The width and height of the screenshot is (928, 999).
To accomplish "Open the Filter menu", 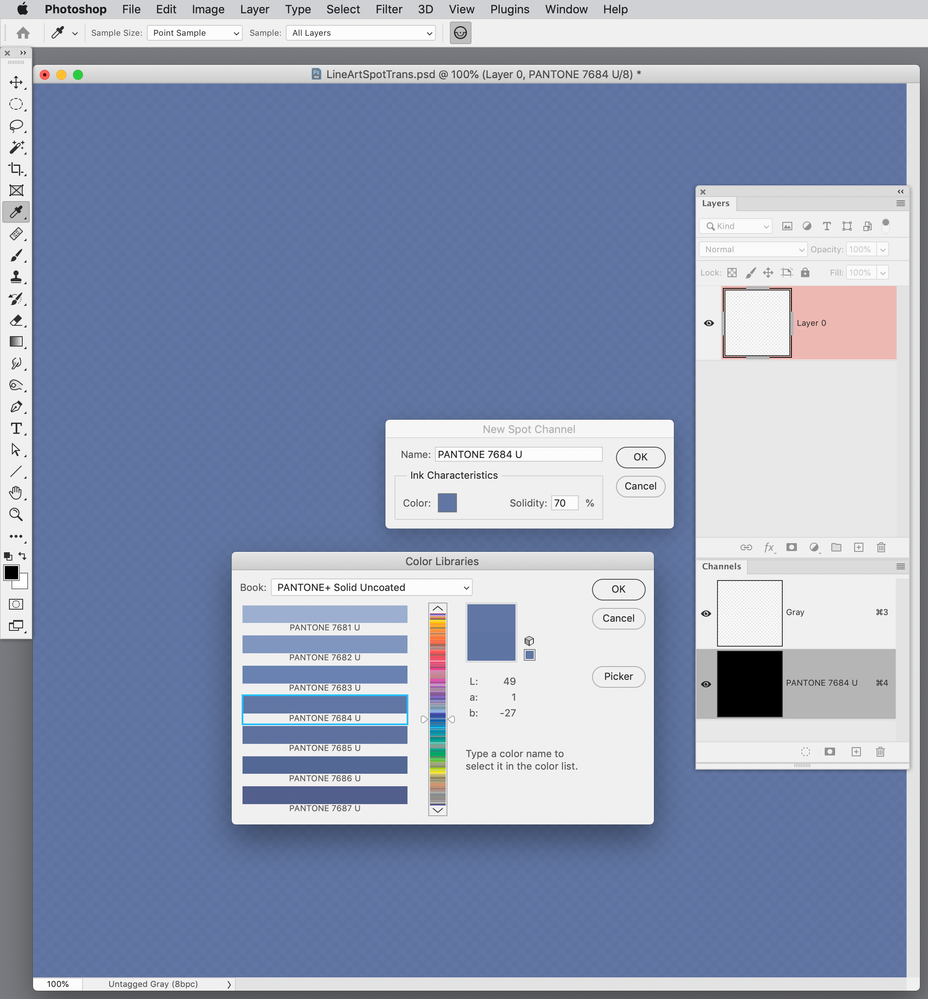I will (389, 10).
